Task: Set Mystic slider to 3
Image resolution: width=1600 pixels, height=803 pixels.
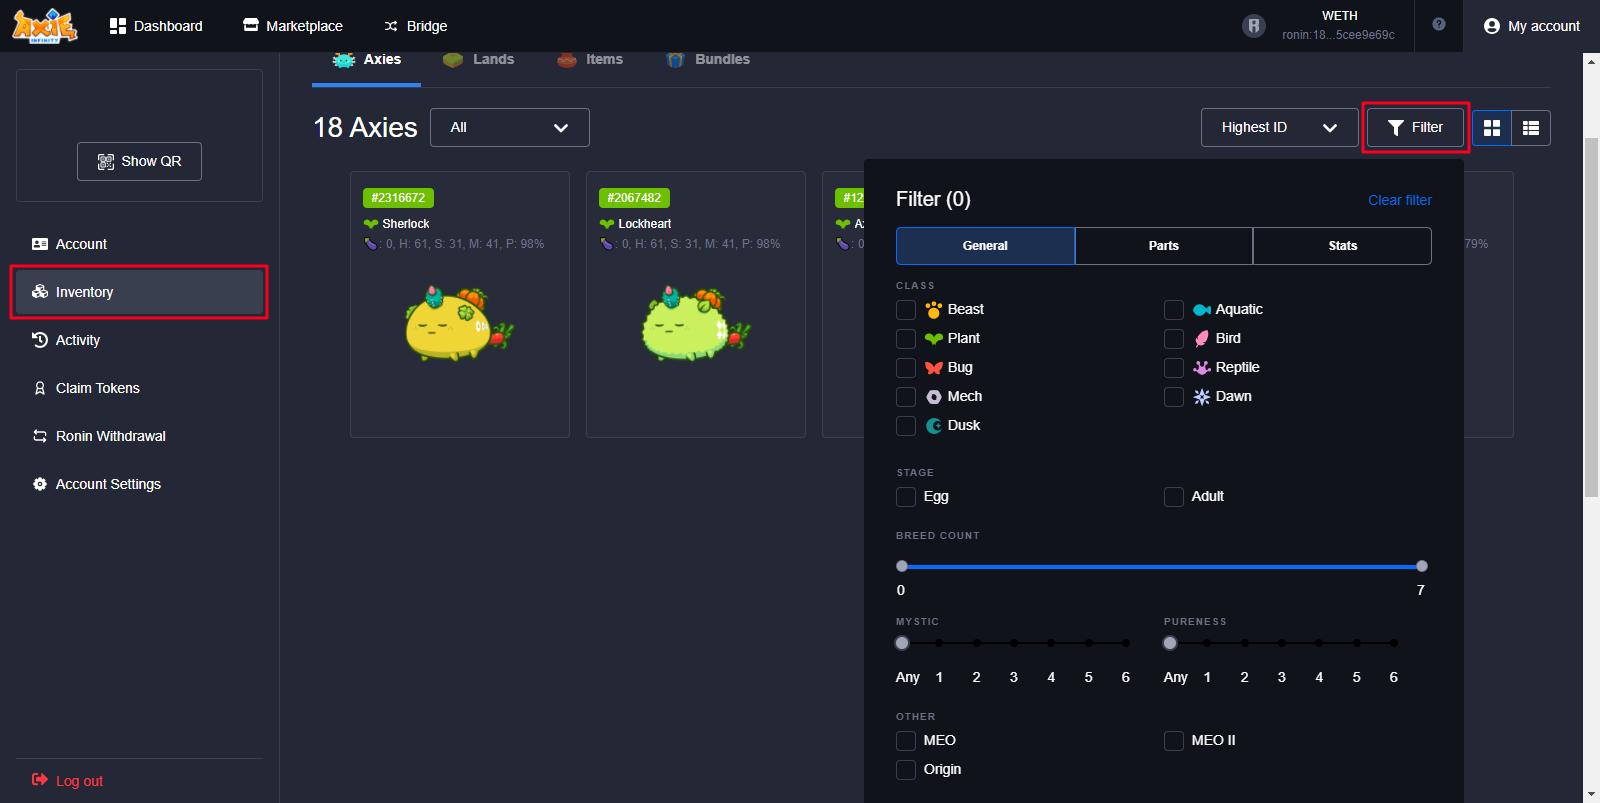Action: point(1014,643)
